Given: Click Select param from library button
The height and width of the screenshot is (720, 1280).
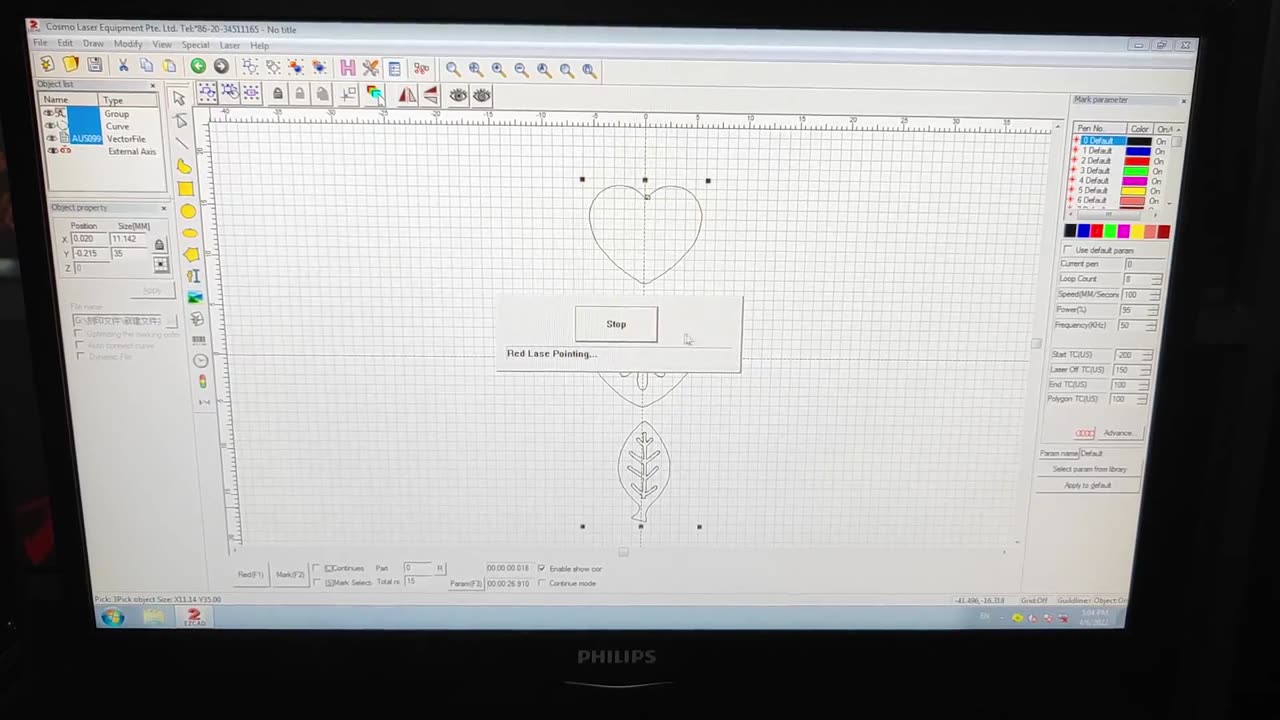Looking at the screenshot, I should 1089,469.
